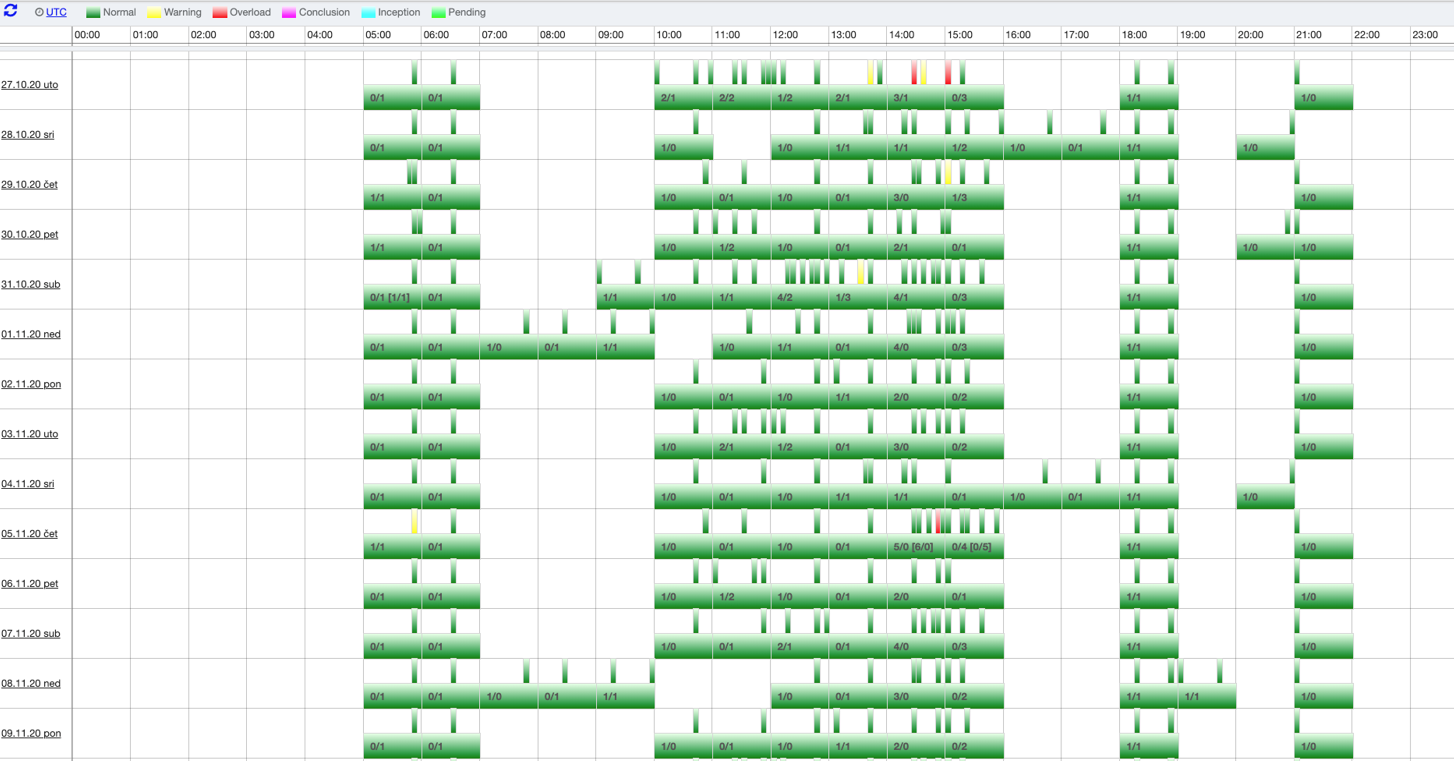This screenshot has width=1454, height=761.
Task: Open the 27.10.20 uto date link
Action: pos(29,85)
